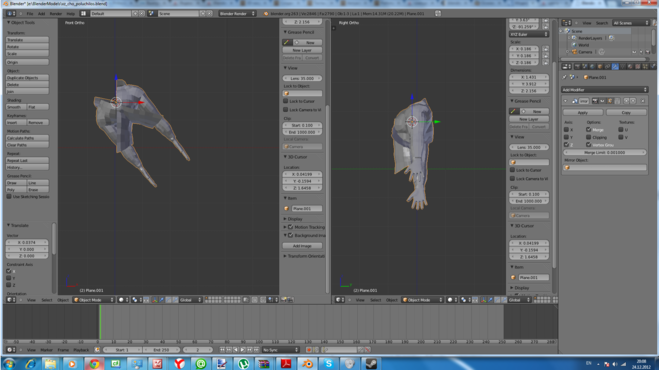Jump to the timeline end frame
Screen dimensions: 659x370
pos(256,350)
